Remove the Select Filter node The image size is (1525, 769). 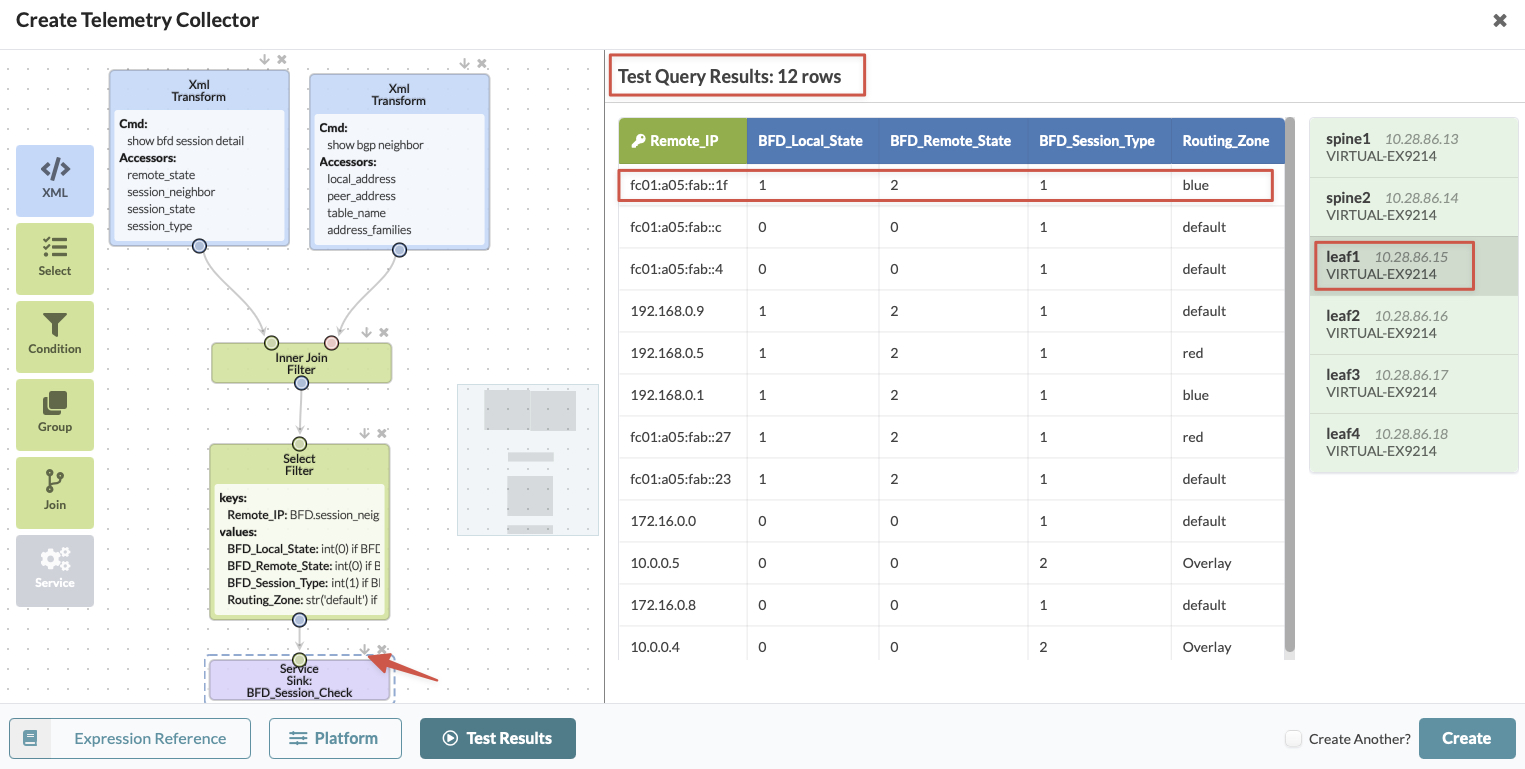[x=382, y=434]
